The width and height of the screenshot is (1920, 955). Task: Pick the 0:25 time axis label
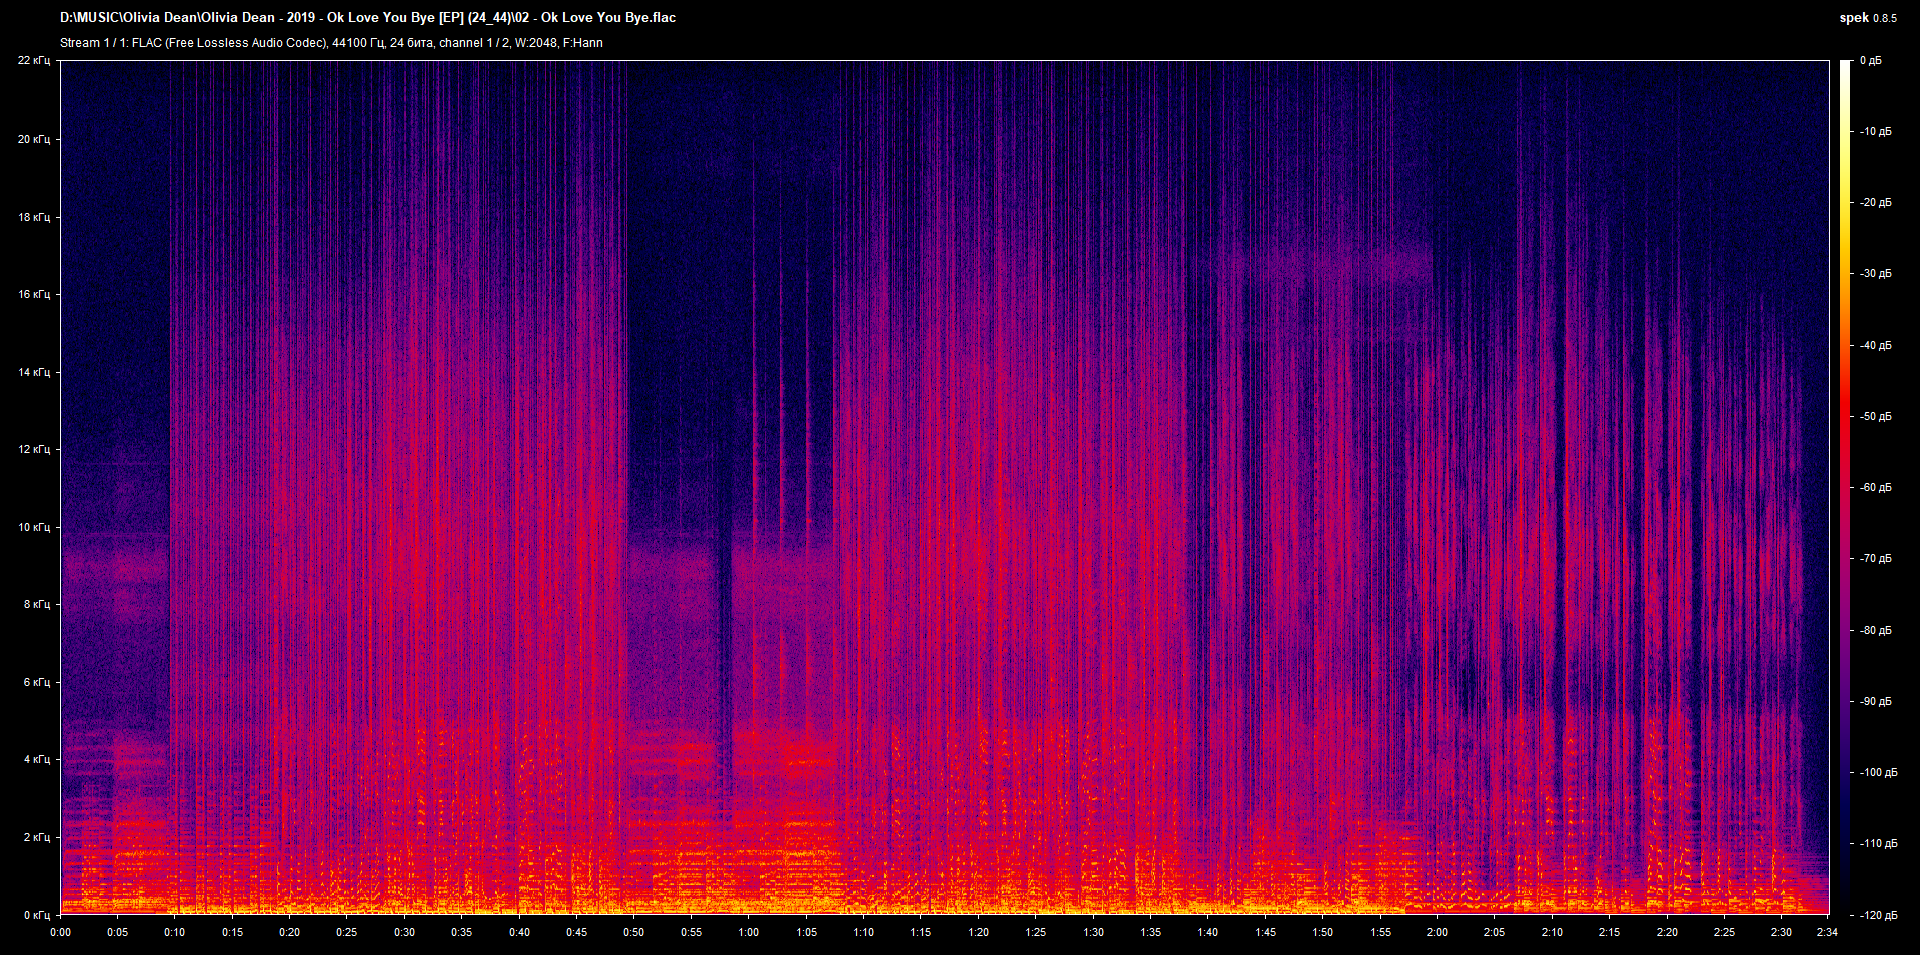pos(347,932)
